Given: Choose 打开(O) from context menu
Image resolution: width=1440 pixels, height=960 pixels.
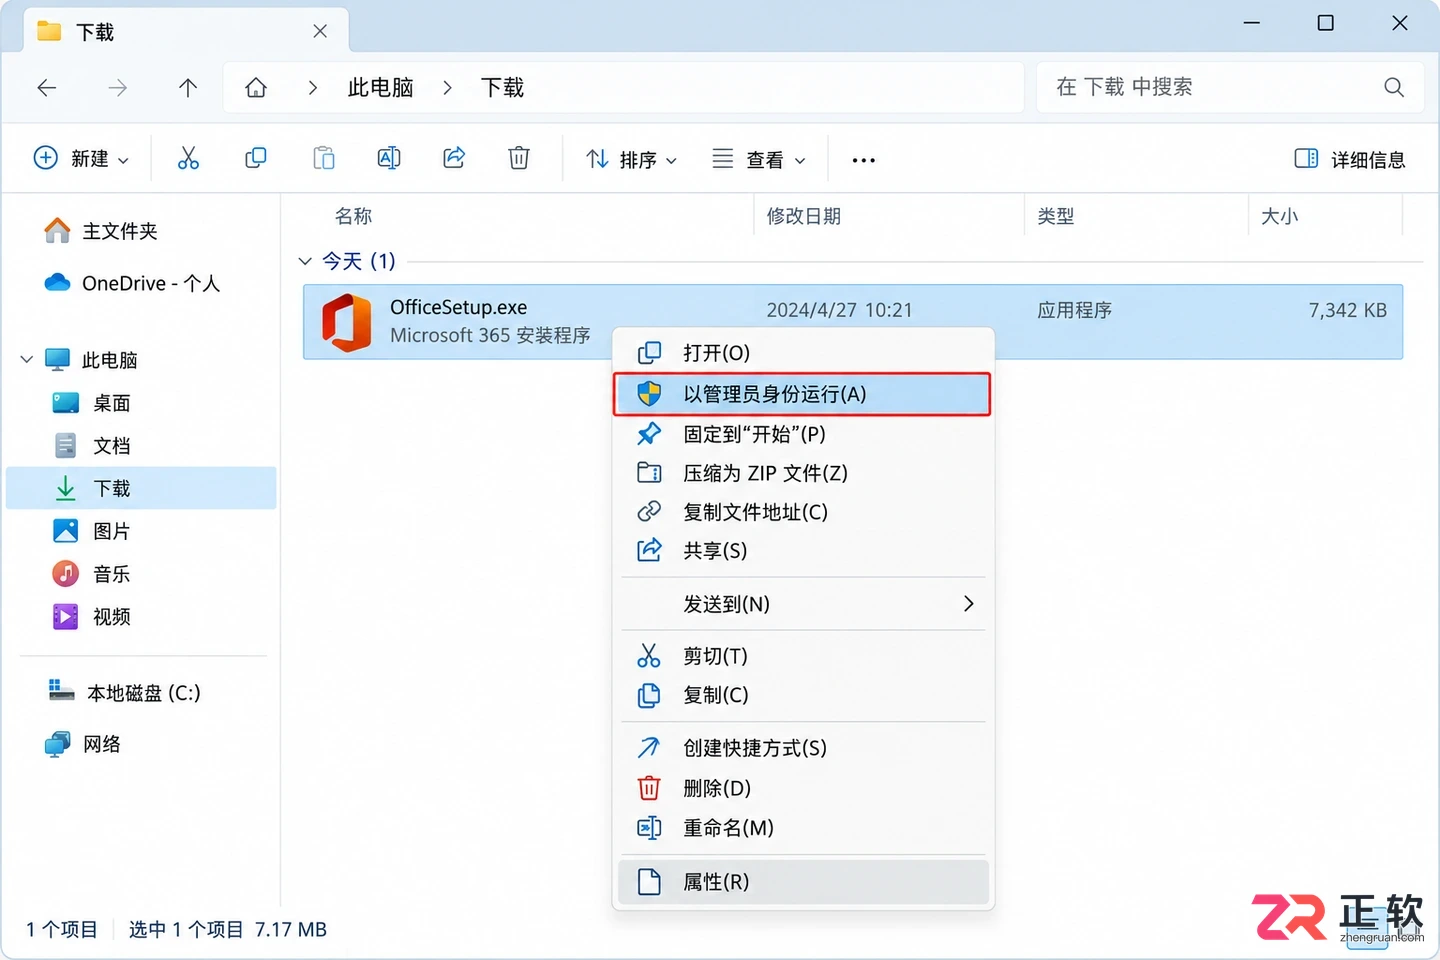Looking at the screenshot, I should pos(803,353).
